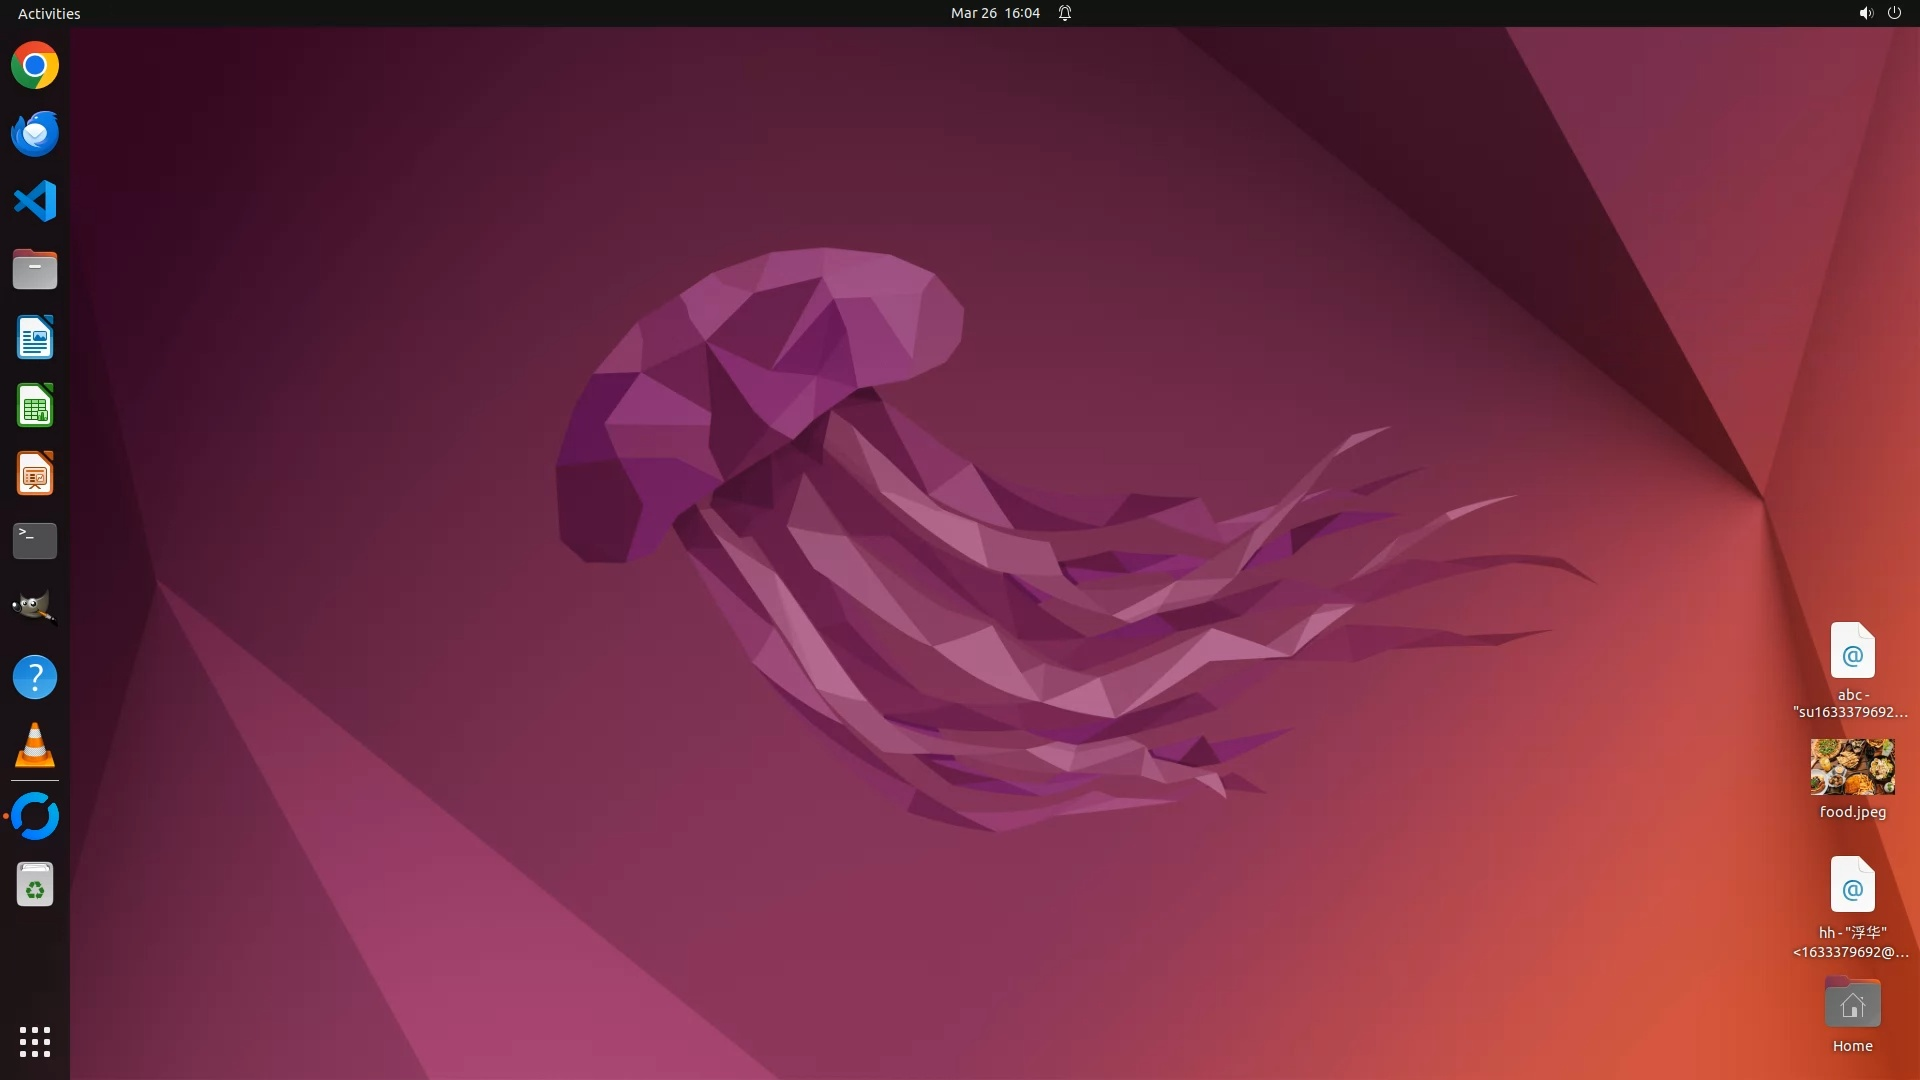Open the Trash in the dock
The width and height of the screenshot is (1920, 1080).
[x=35, y=885]
